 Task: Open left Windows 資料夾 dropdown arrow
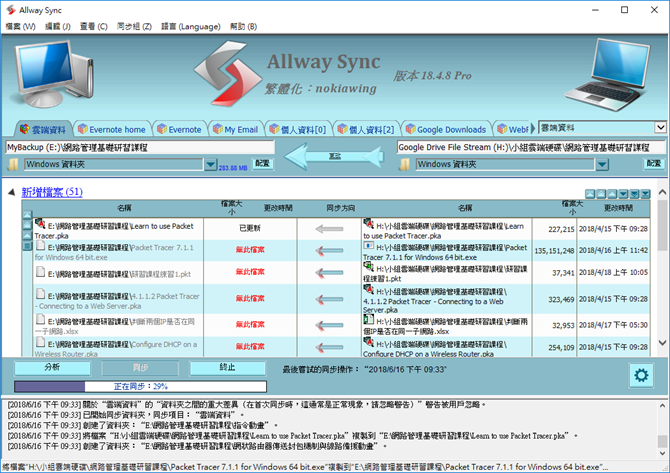210,165
